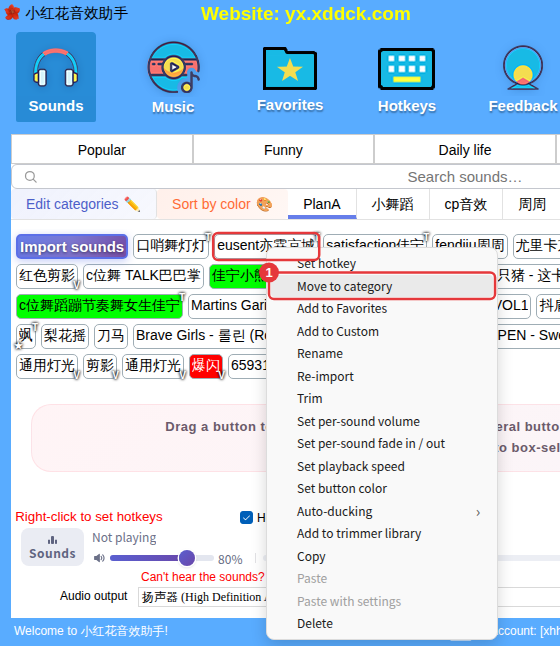The height and width of the screenshot is (646, 560).
Task: Switch to the Daily life tab
Action: (464, 150)
